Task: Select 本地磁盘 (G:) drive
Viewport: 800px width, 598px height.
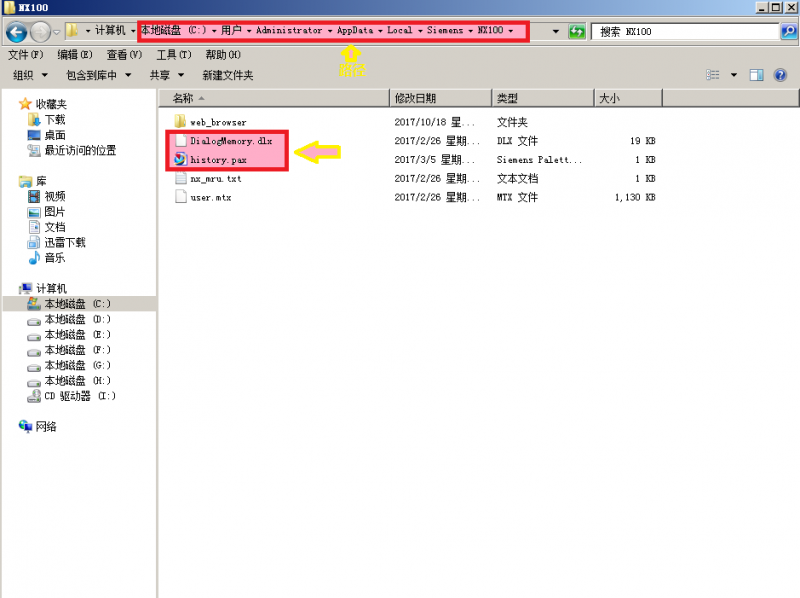Action: tap(78, 365)
